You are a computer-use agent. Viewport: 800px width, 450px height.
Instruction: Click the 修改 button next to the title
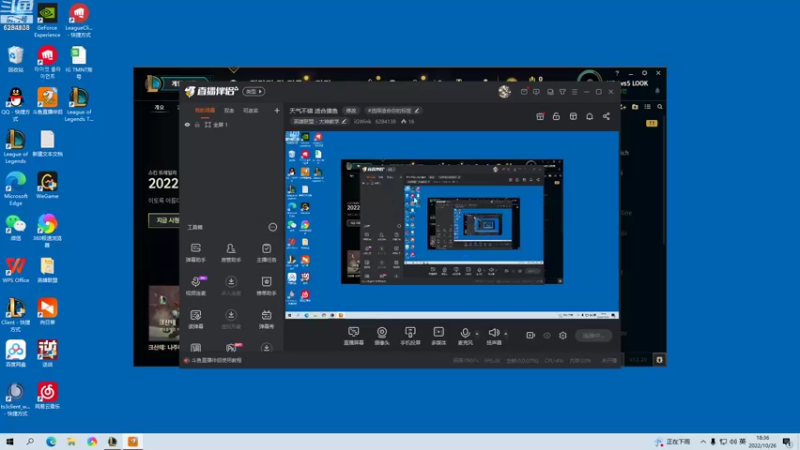point(351,110)
